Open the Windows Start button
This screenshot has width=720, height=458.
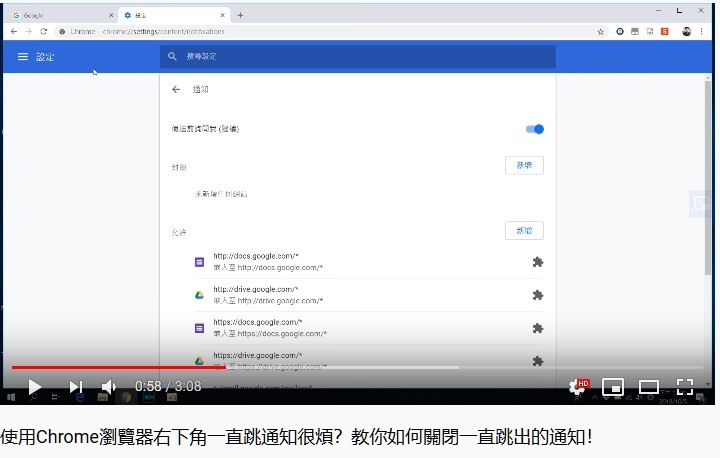(x=11, y=397)
